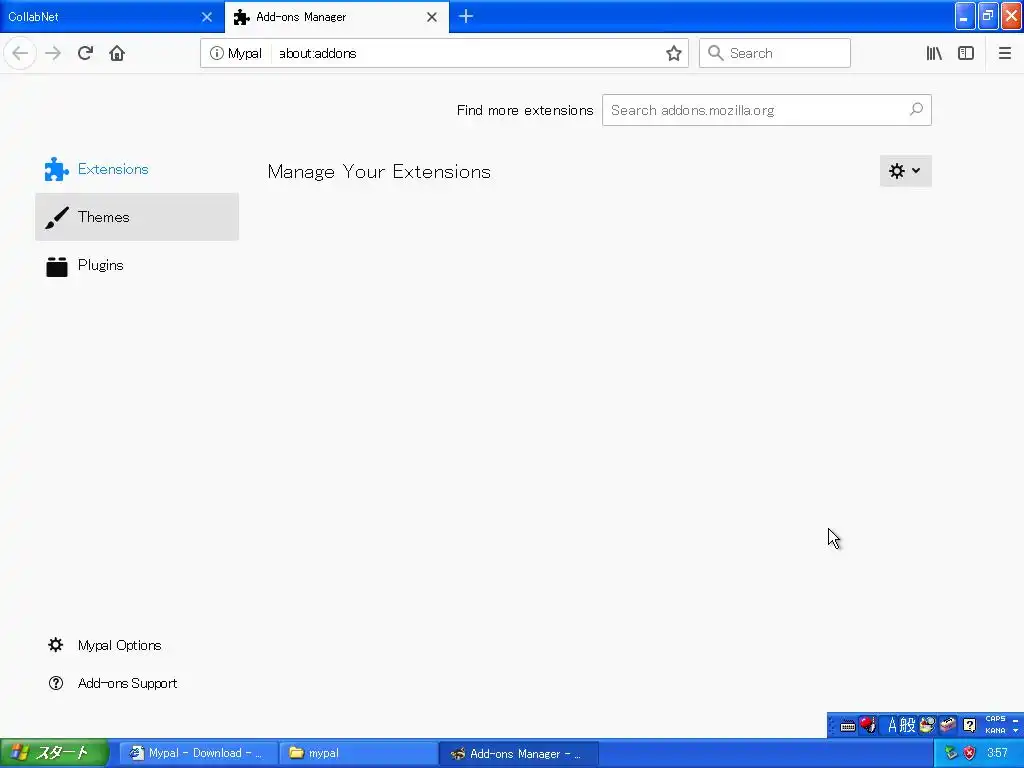Image resolution: width=1024 pixels, height=768 pixels.
Task: Select the Plugins category
Action: pos(137,265)
